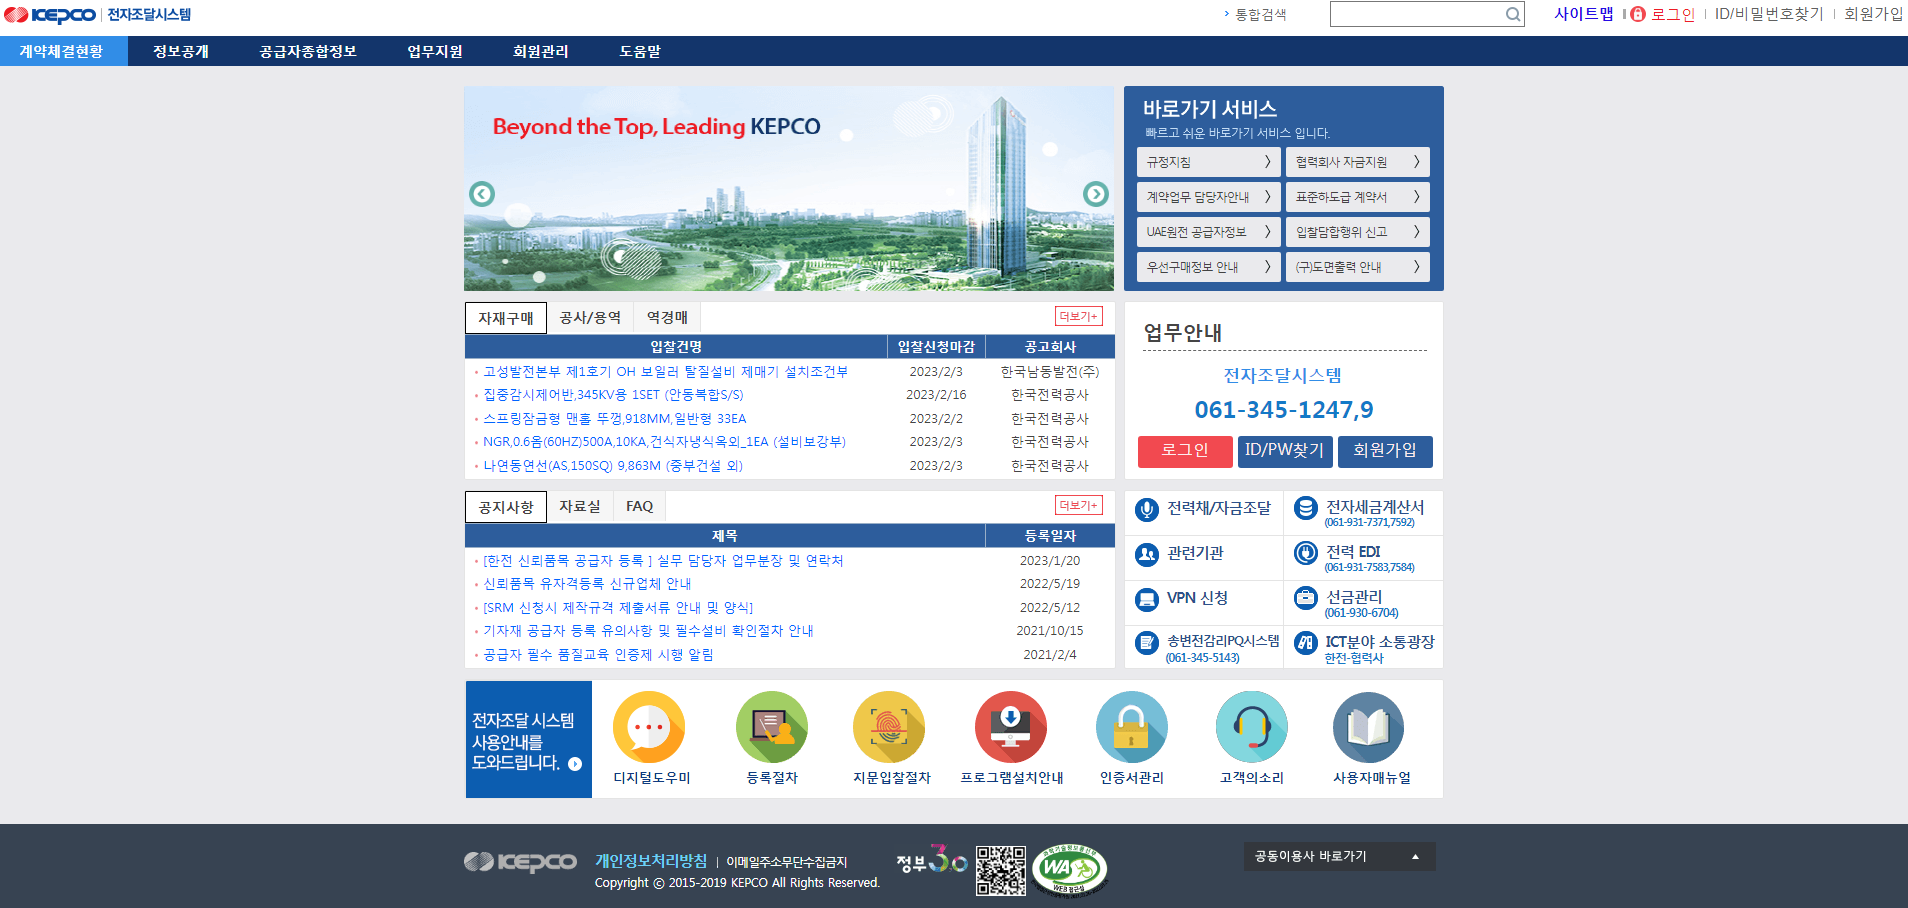The image size is (1908, 908).
Task: Open notice 공급자 필수 품질교육 인증제 시행 알림
Action: point(598,655)
